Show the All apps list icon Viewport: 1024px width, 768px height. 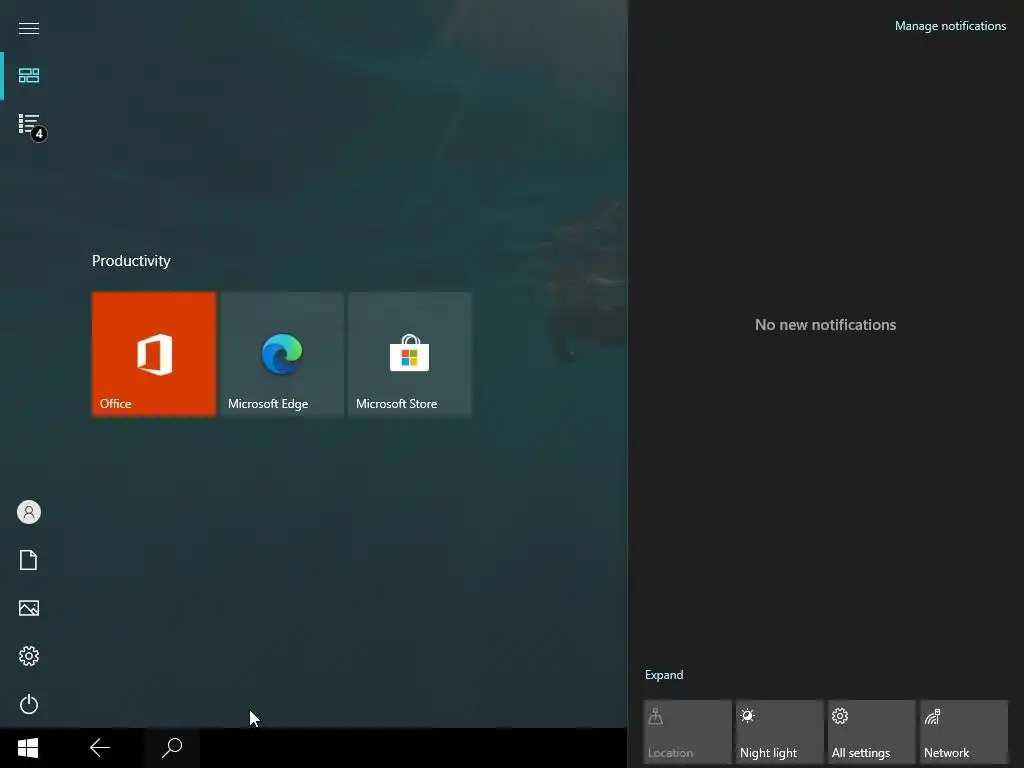pyautogui.click(x=31, y=125)
